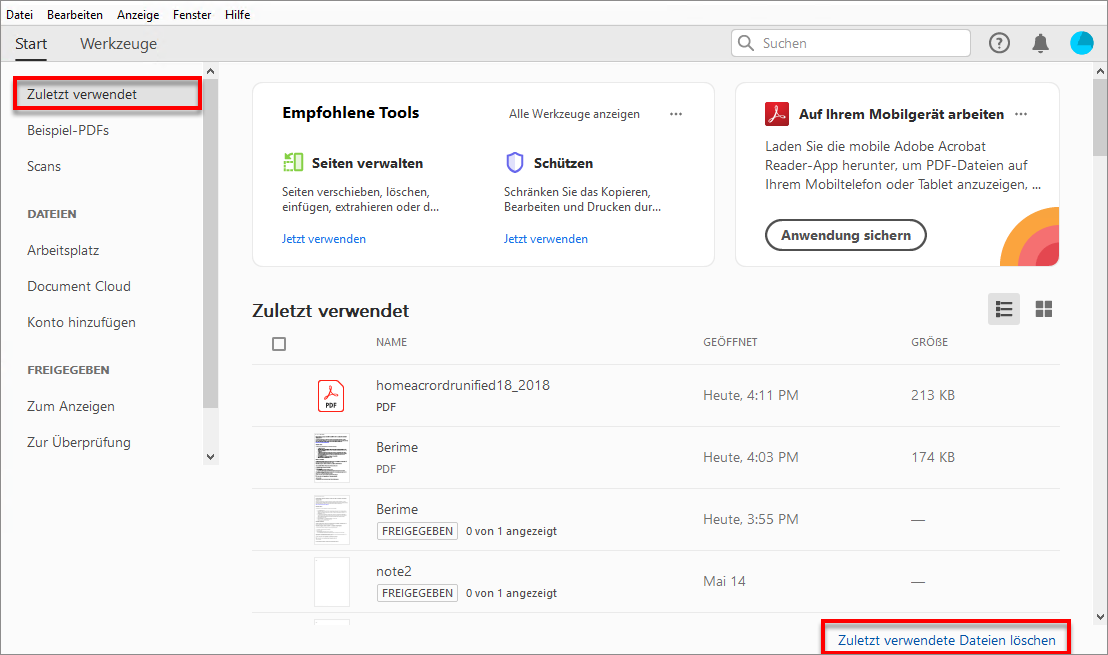The height and width of the screenshot is (655, 1108).
Task: Open the Berime document thumbnail
Action: [x=331, y=457]
